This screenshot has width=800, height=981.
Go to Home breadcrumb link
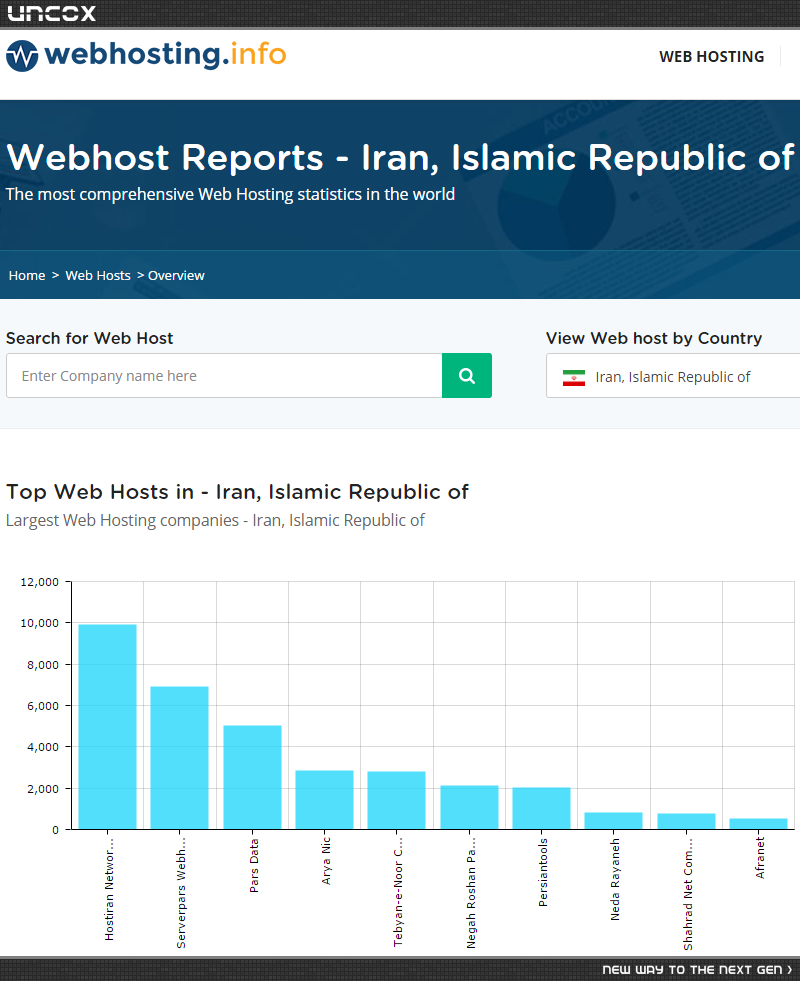27,275
